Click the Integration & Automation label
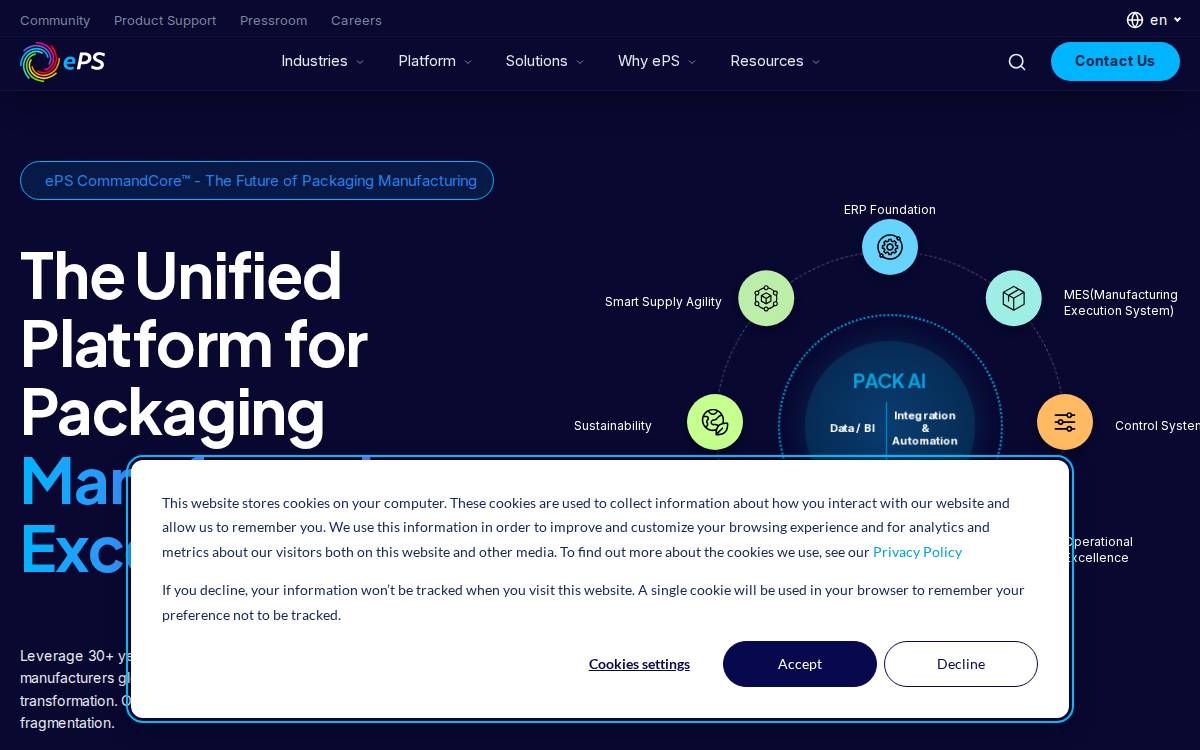 coord(925,428)
